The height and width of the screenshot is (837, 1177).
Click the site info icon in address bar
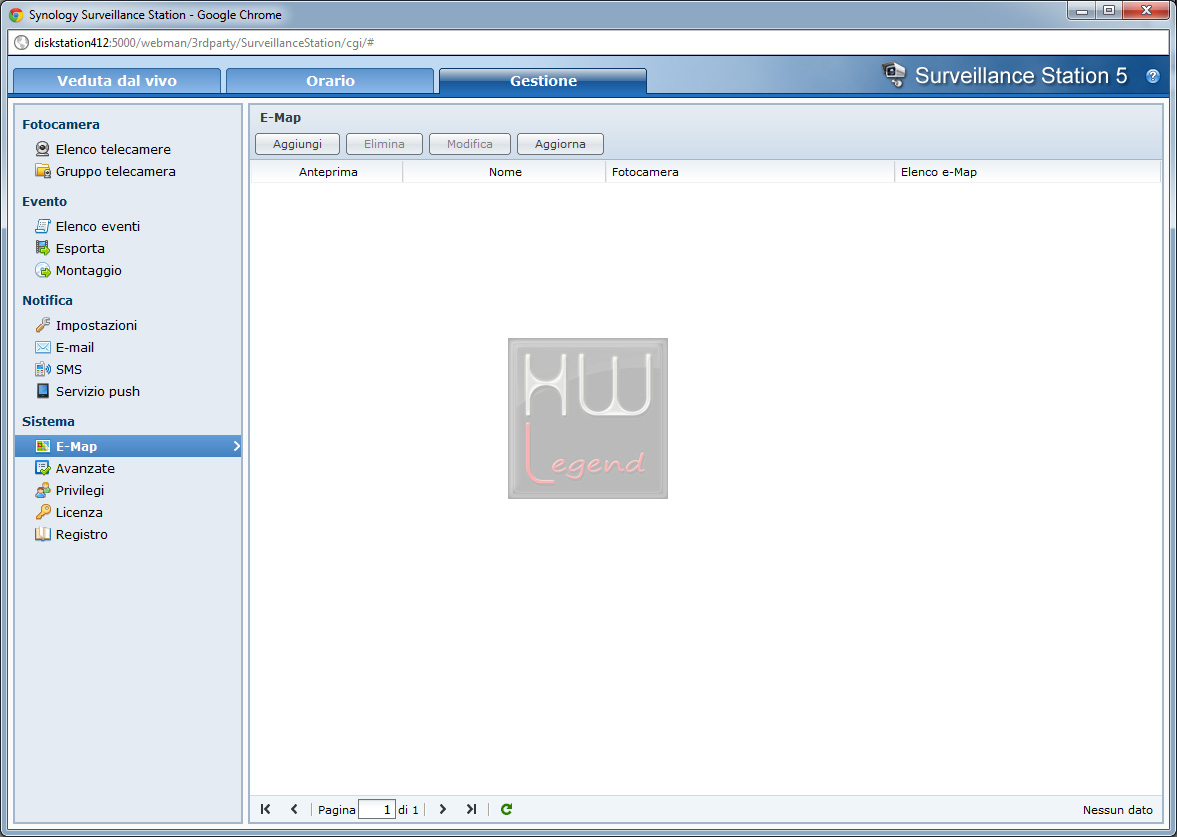(22, 43)
